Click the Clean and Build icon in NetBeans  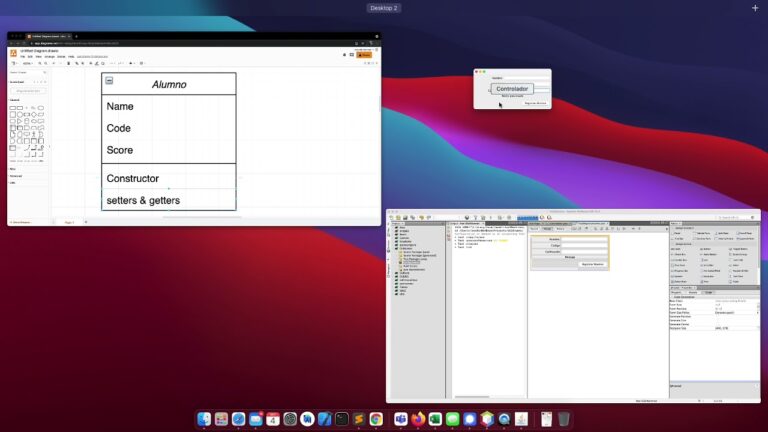[x=483, y=217]
